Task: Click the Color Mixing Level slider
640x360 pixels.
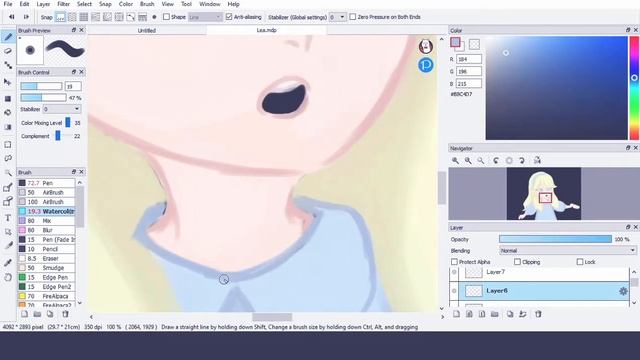Action: (68, 122)
